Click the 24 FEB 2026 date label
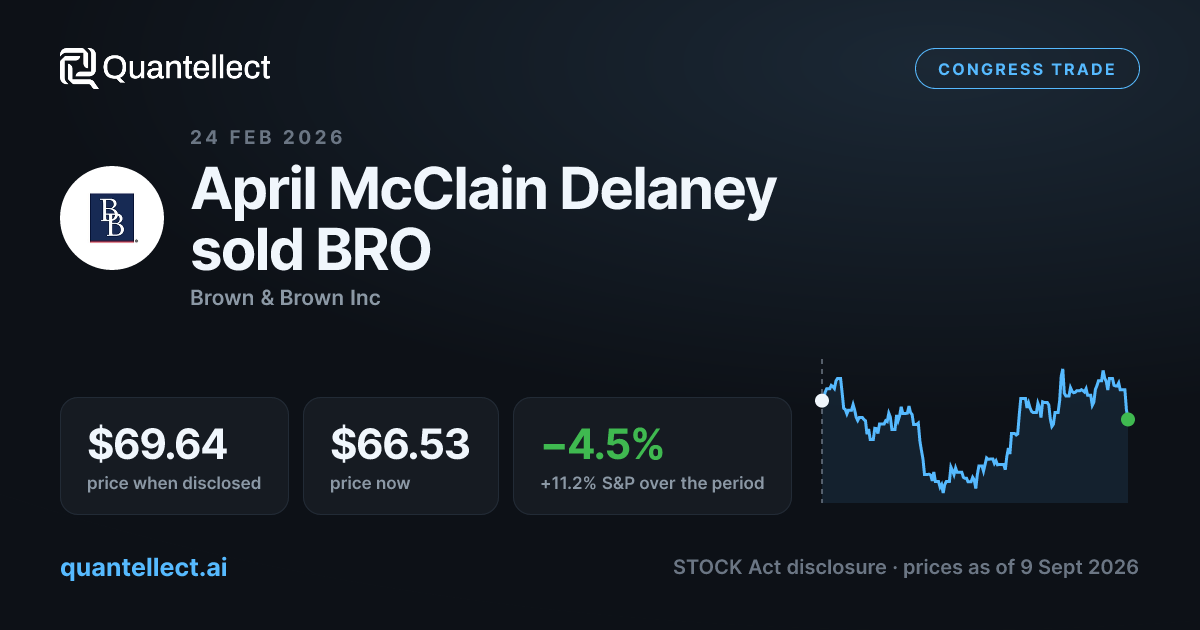The image size is (1200, 630). pos(267,138)
